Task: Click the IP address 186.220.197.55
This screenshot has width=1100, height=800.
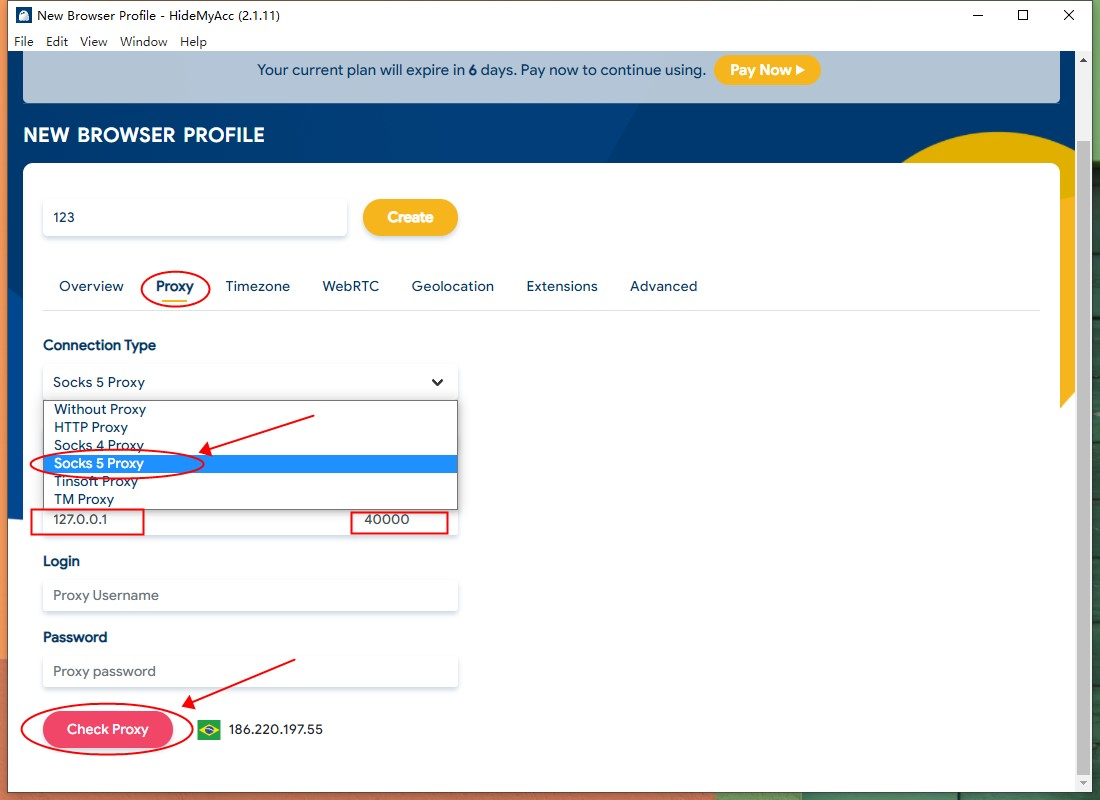Action: [276, 730]
